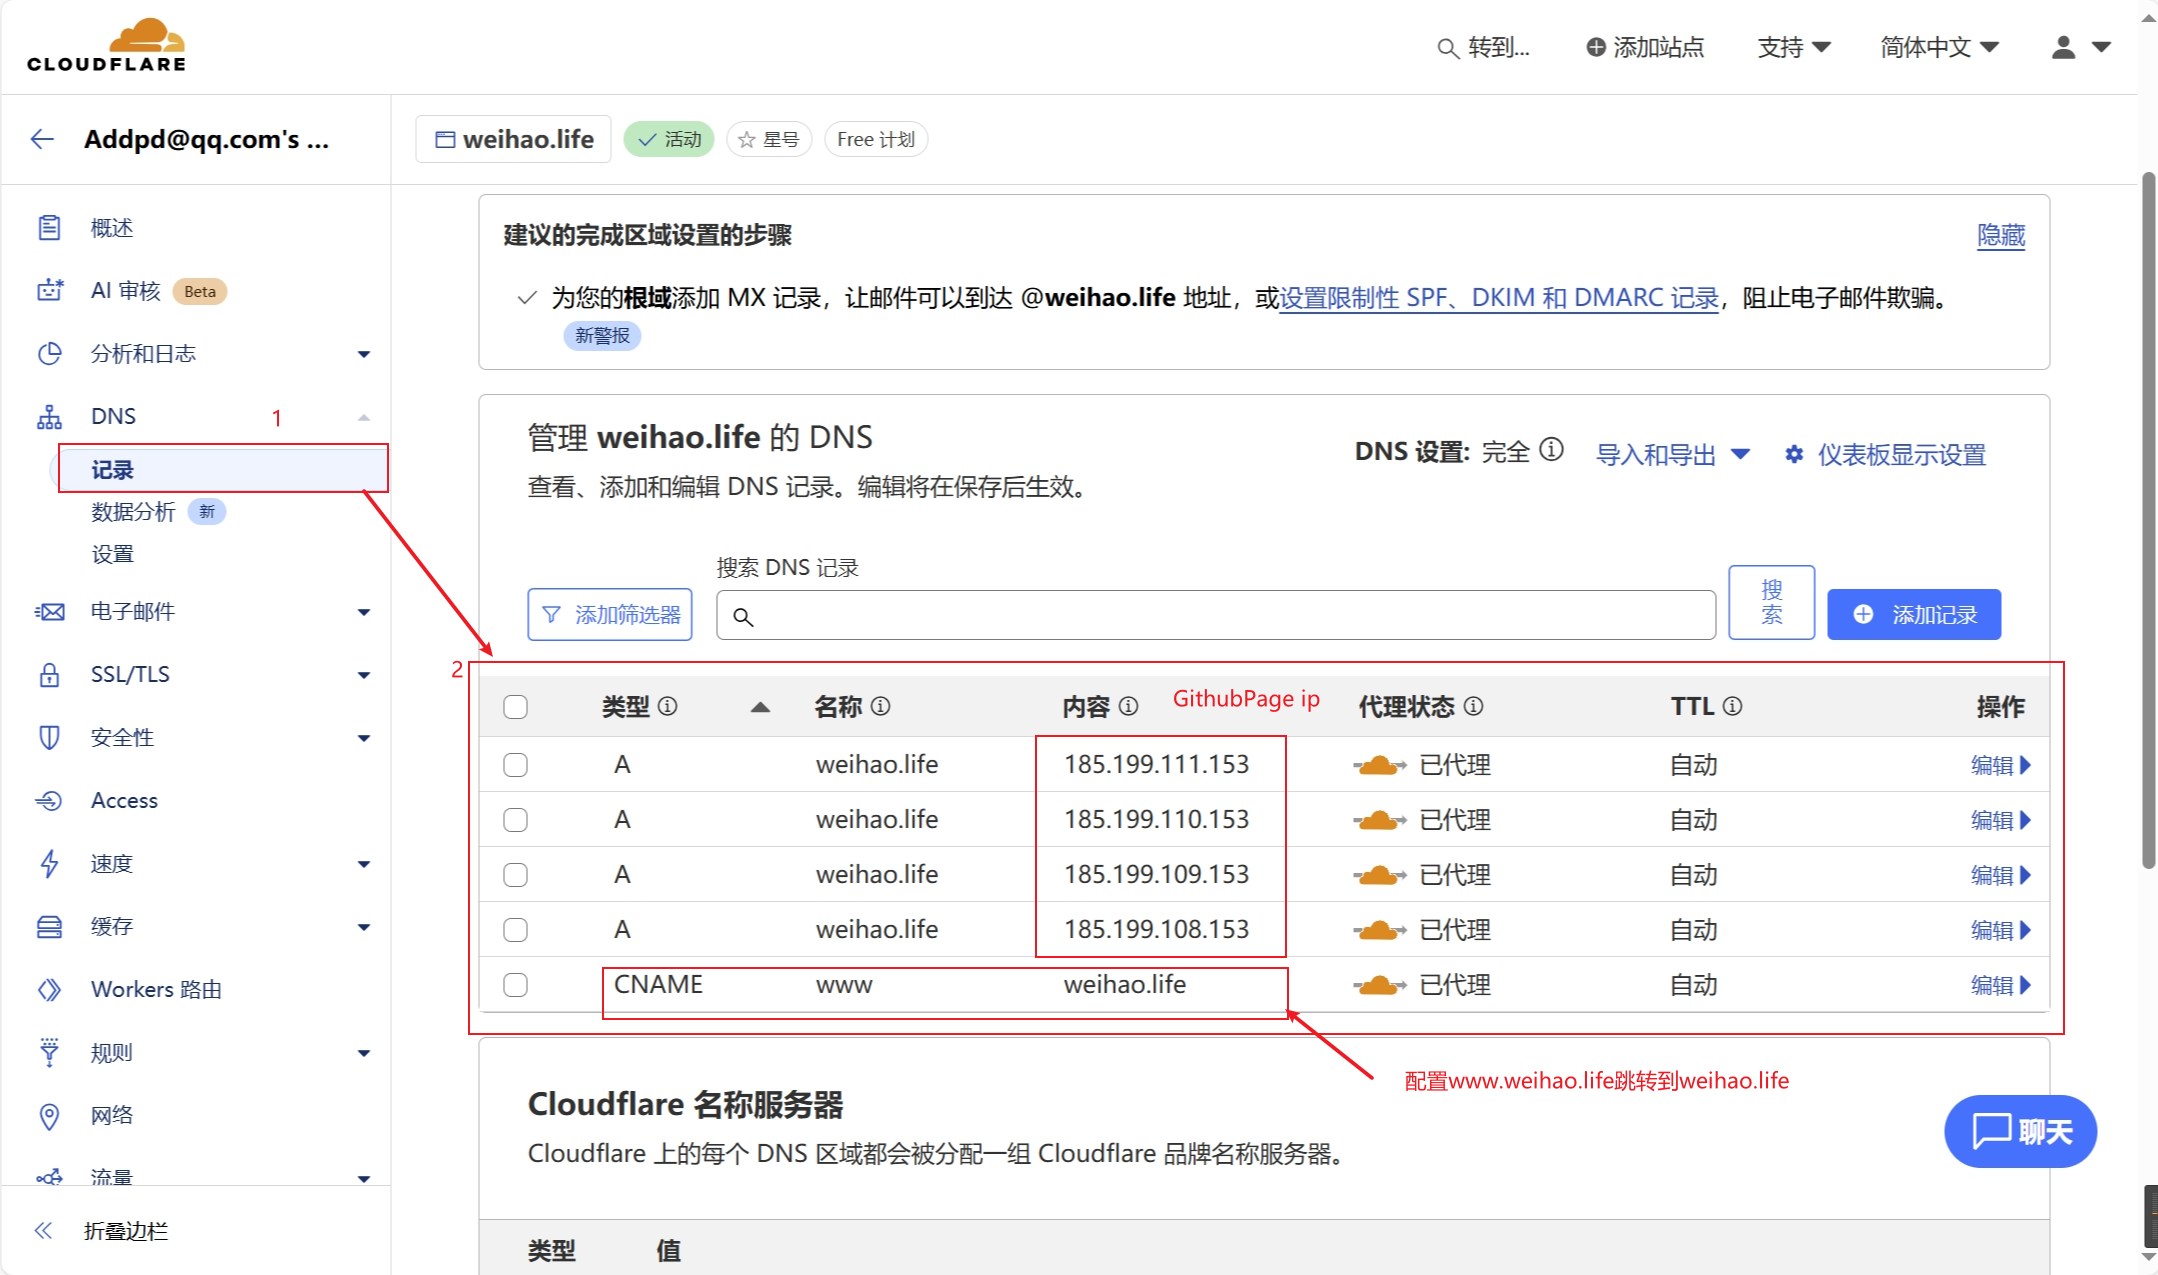Sort records by the 类型 column arrow
Viewport: 2158px width, 1275px height.
click(760, 707)
